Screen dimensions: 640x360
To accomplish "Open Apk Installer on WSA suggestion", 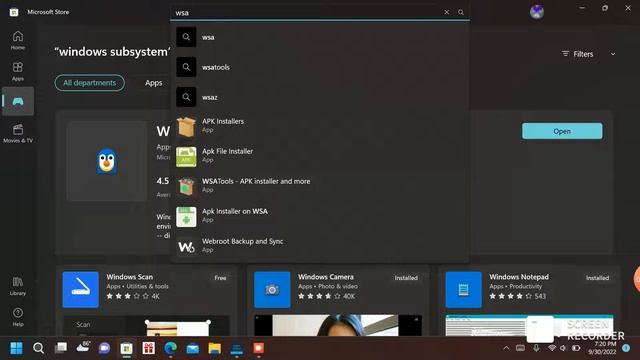I will [320, 217].
